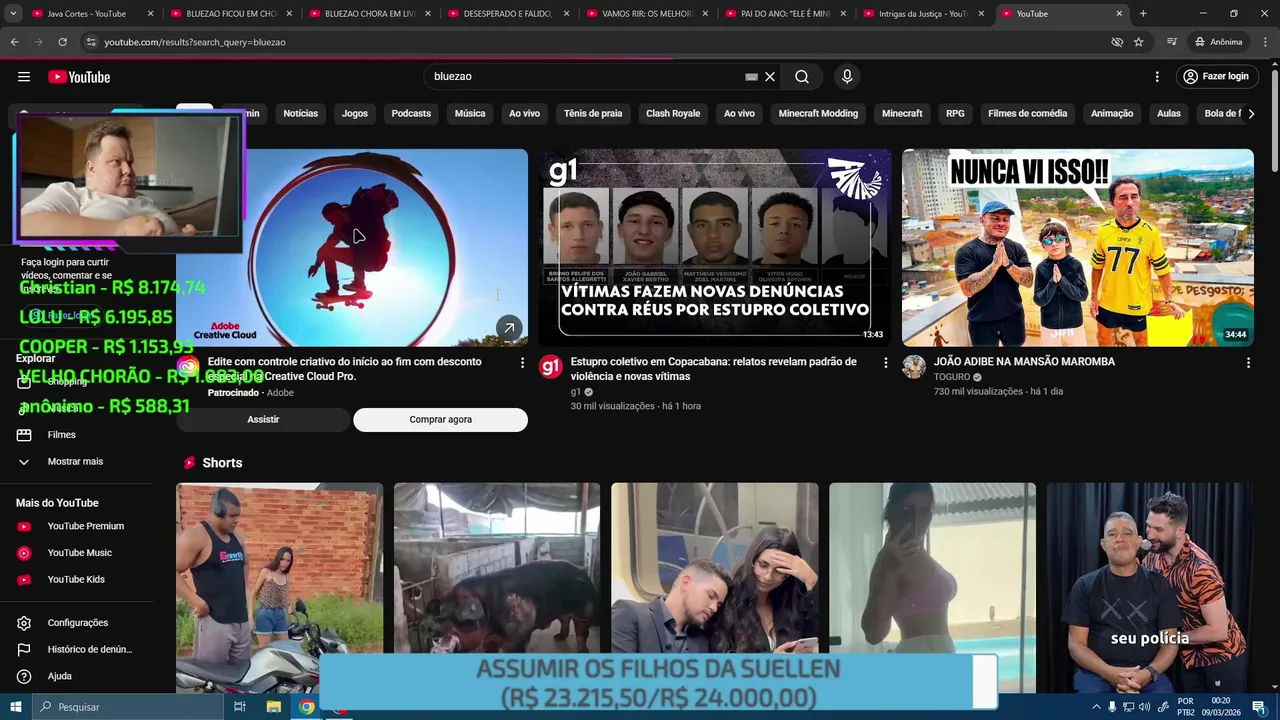Bookmark this page with the star
1280x720 pixels.
tap(1138, 42)
